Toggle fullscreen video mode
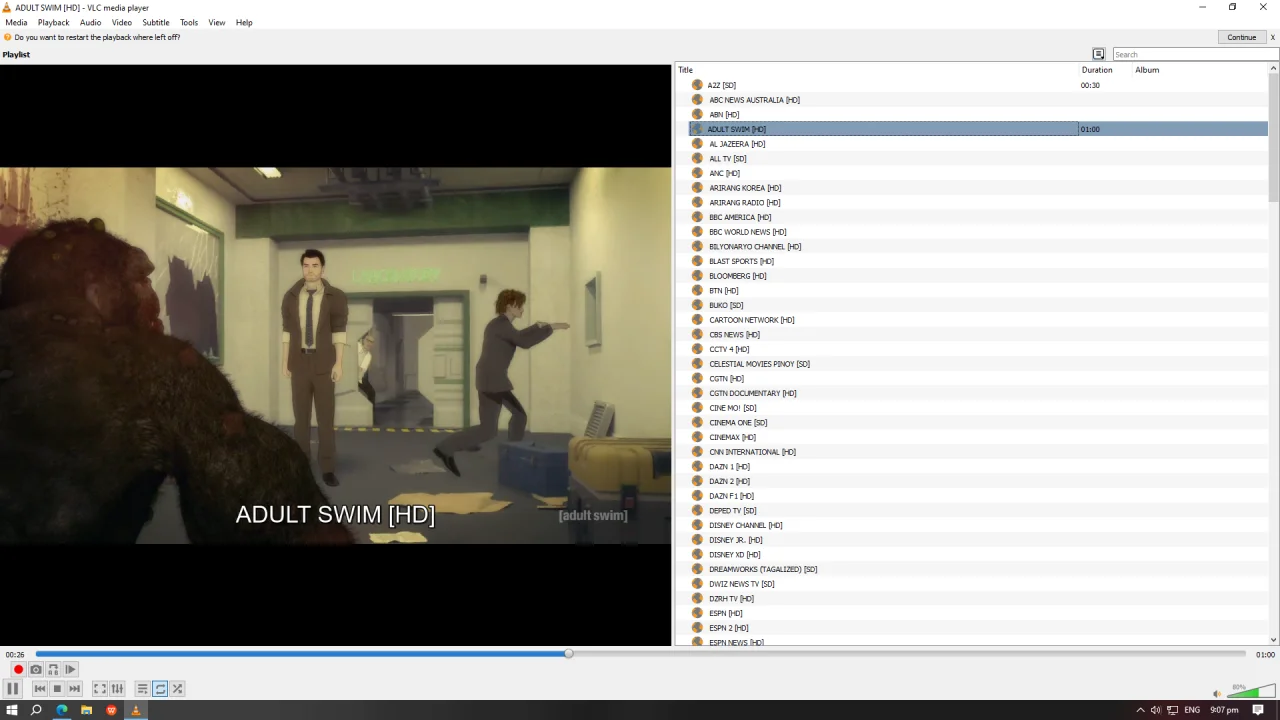 (x=100, y=688)
